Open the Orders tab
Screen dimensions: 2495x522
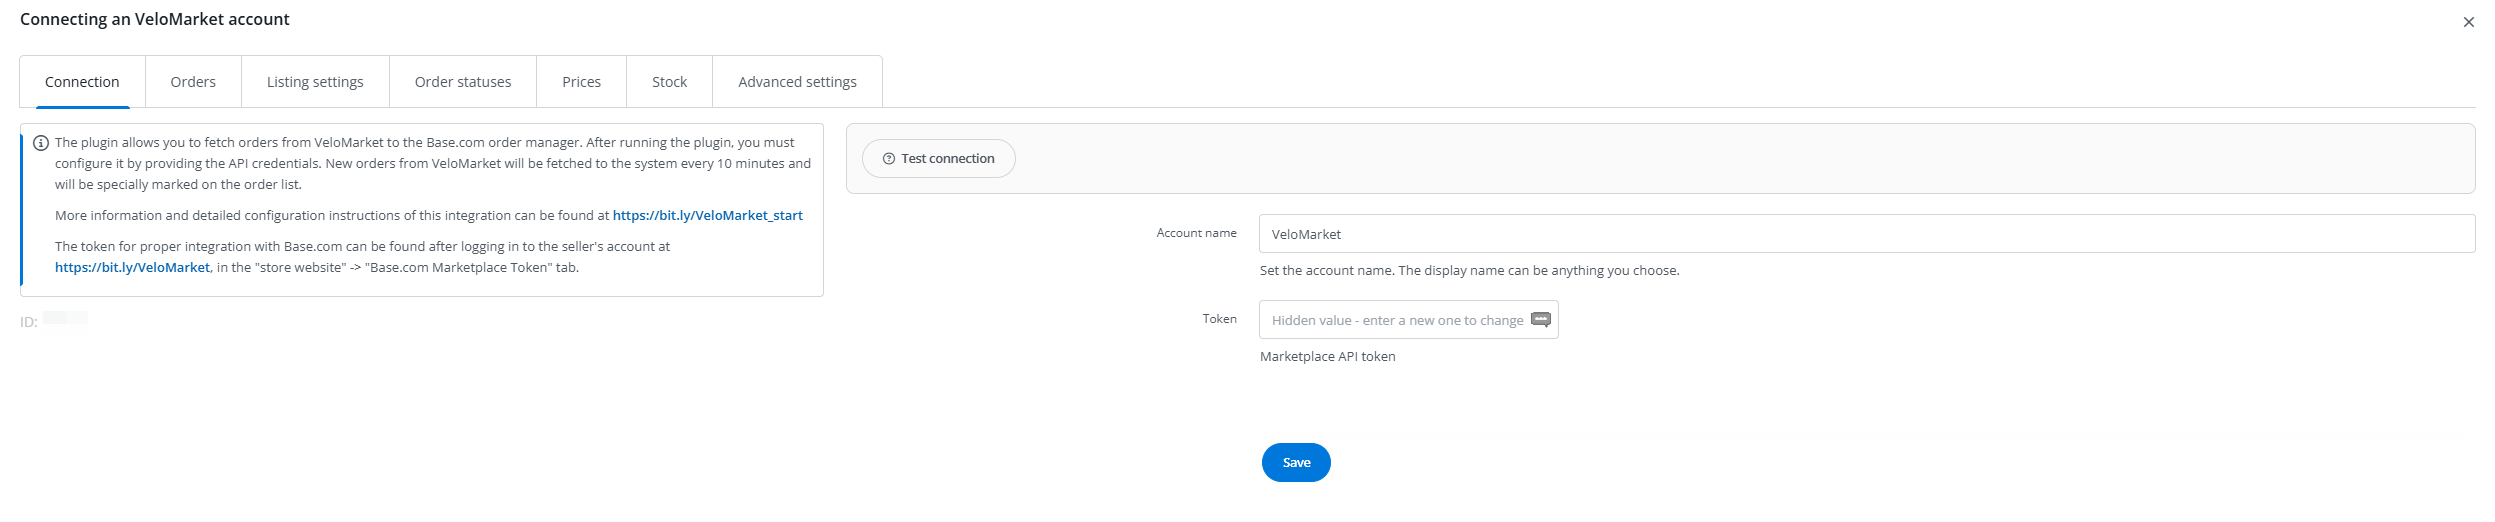pyautogui.click(x=193, y=82)
